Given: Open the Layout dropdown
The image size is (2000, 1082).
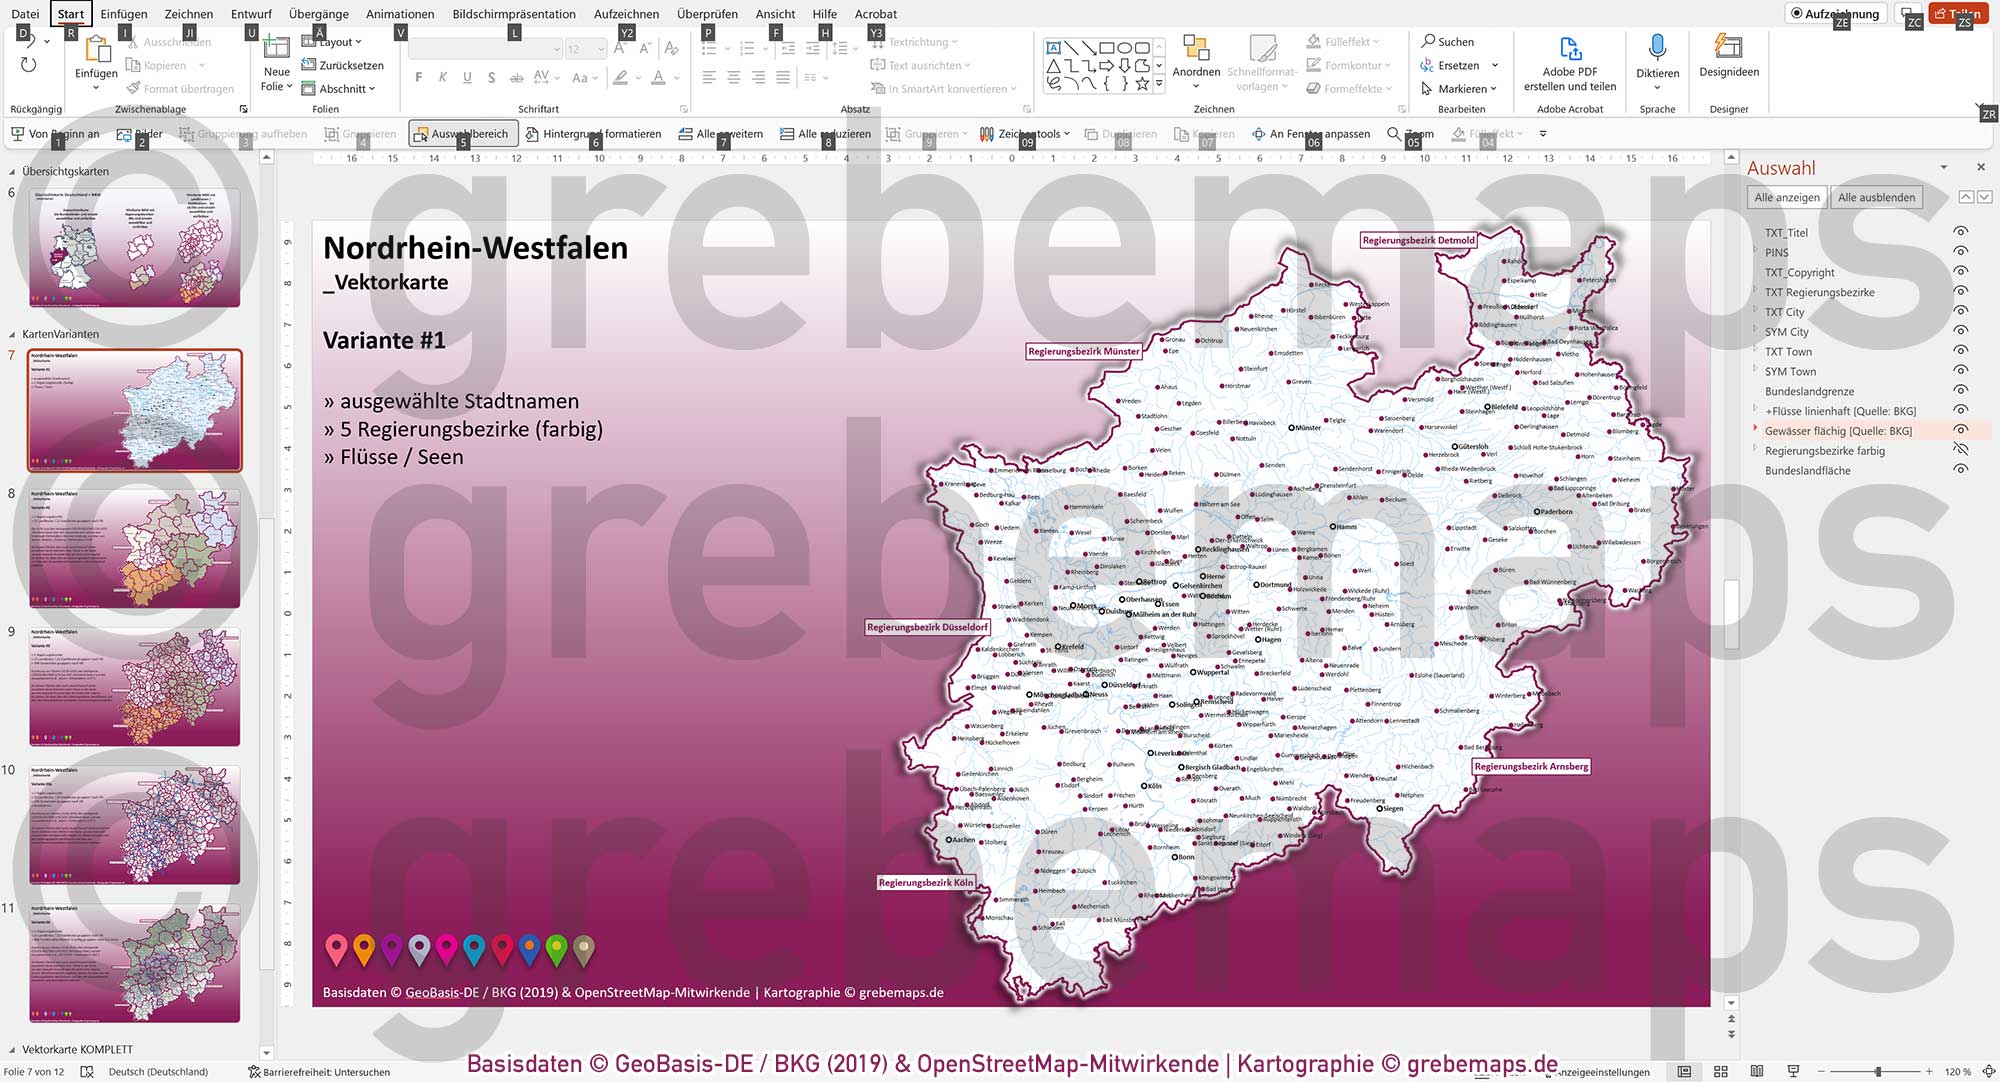Looking at the screenshot, I should (x=335, y=41).
